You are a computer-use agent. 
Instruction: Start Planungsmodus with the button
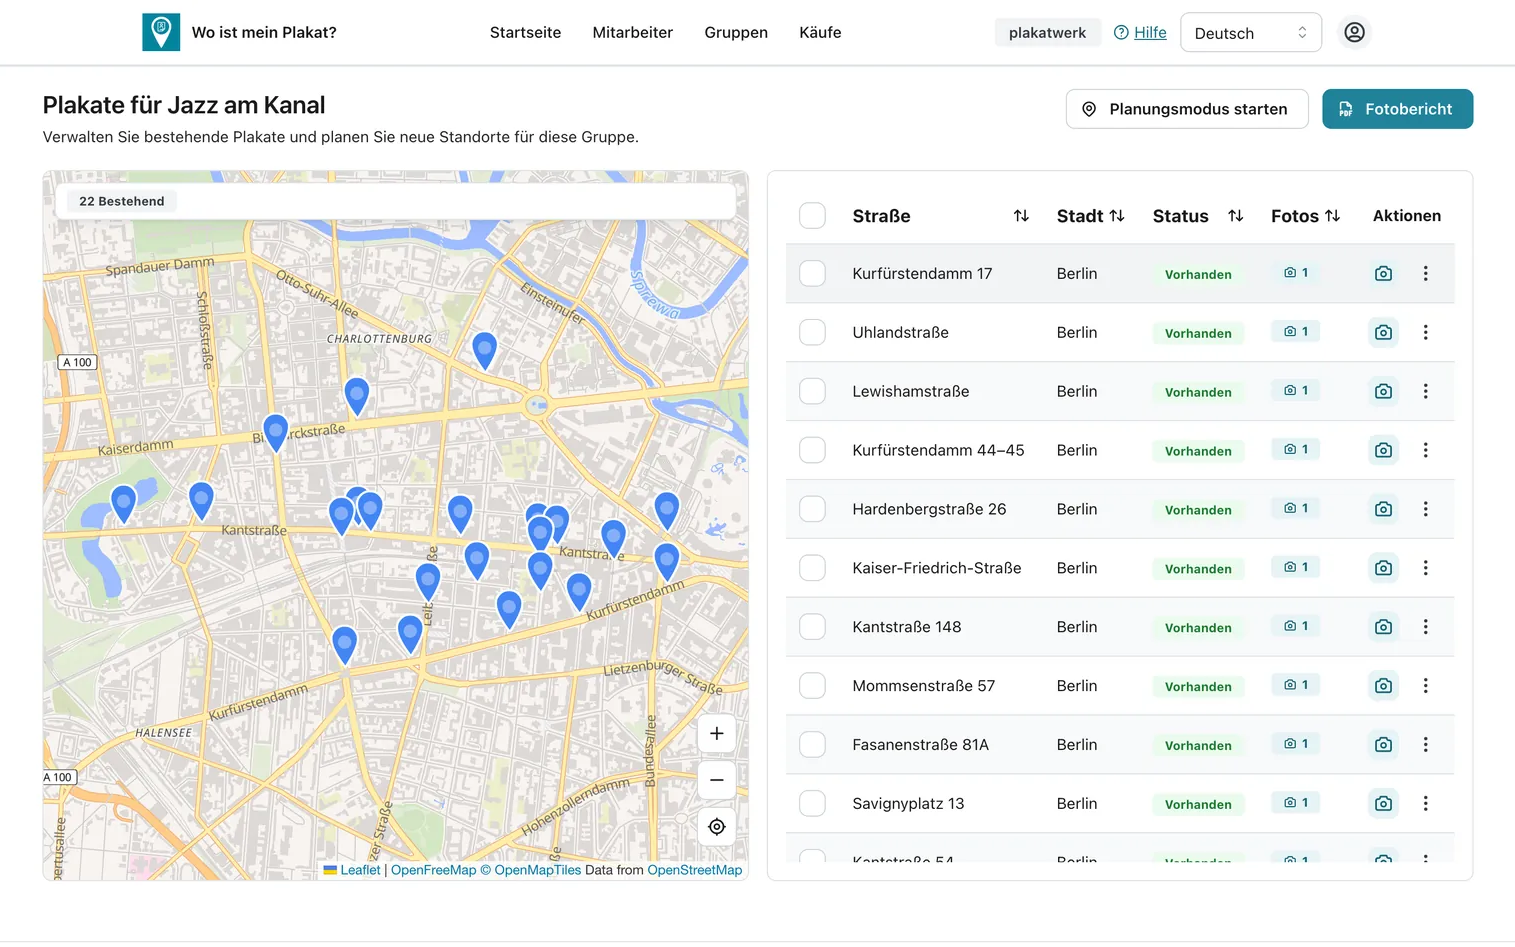click(1187, 109)
